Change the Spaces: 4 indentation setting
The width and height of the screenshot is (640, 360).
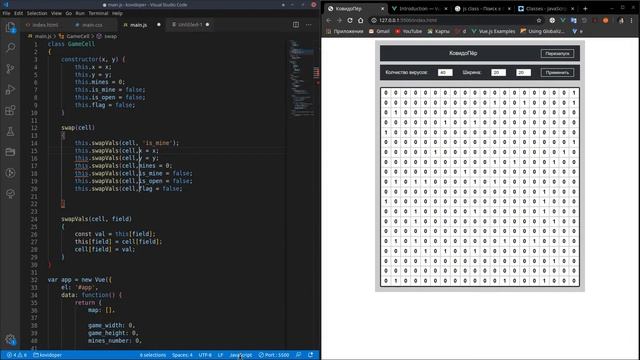182,355
